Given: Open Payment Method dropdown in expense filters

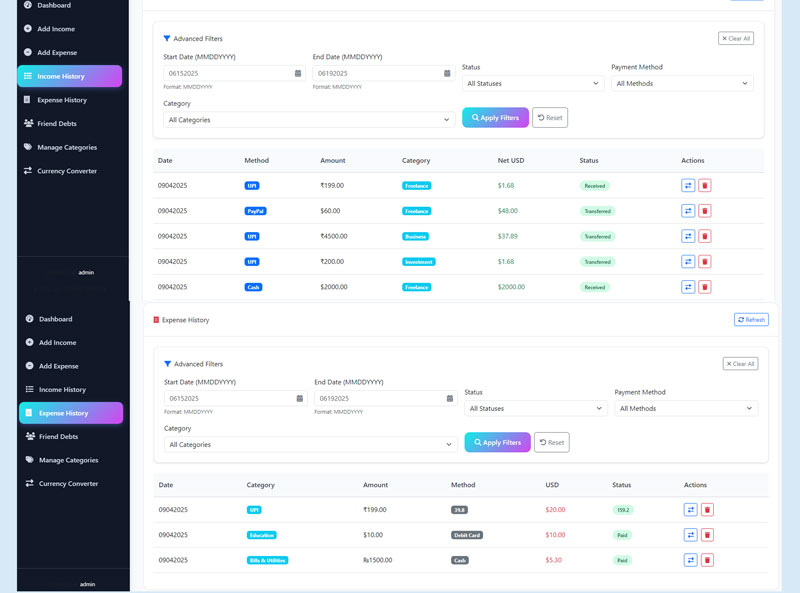Looking at the screenshot, I should 686,409.
